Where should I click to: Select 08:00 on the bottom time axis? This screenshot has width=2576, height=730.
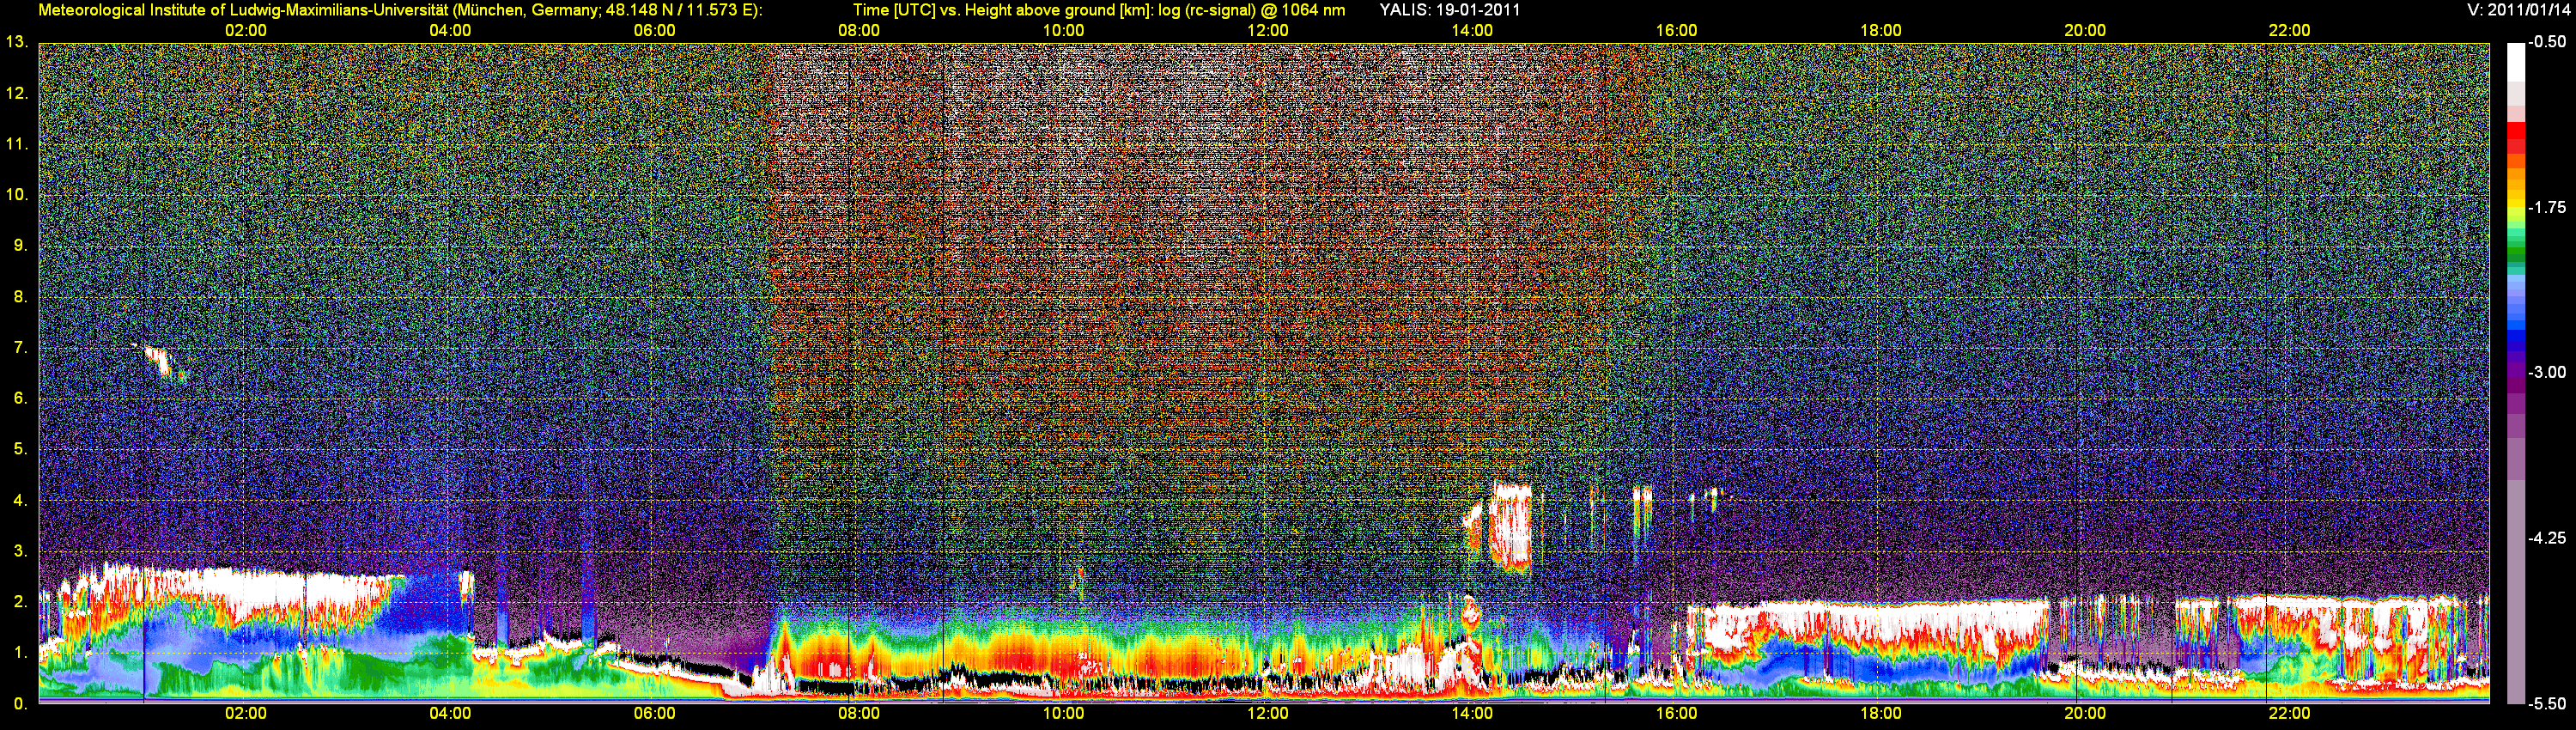point(859,714)
